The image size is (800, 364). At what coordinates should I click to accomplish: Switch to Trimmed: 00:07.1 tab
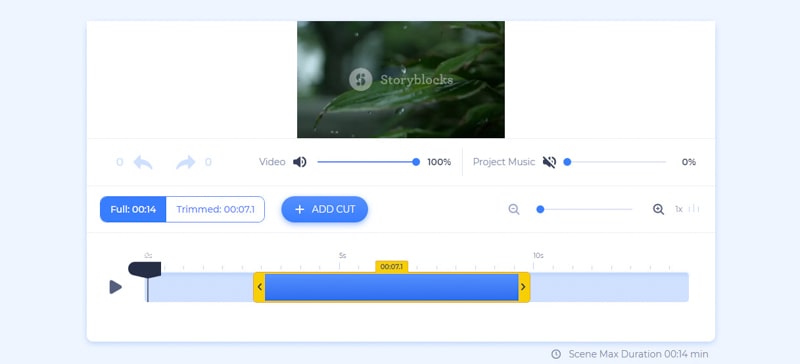[x=215, y=209]
